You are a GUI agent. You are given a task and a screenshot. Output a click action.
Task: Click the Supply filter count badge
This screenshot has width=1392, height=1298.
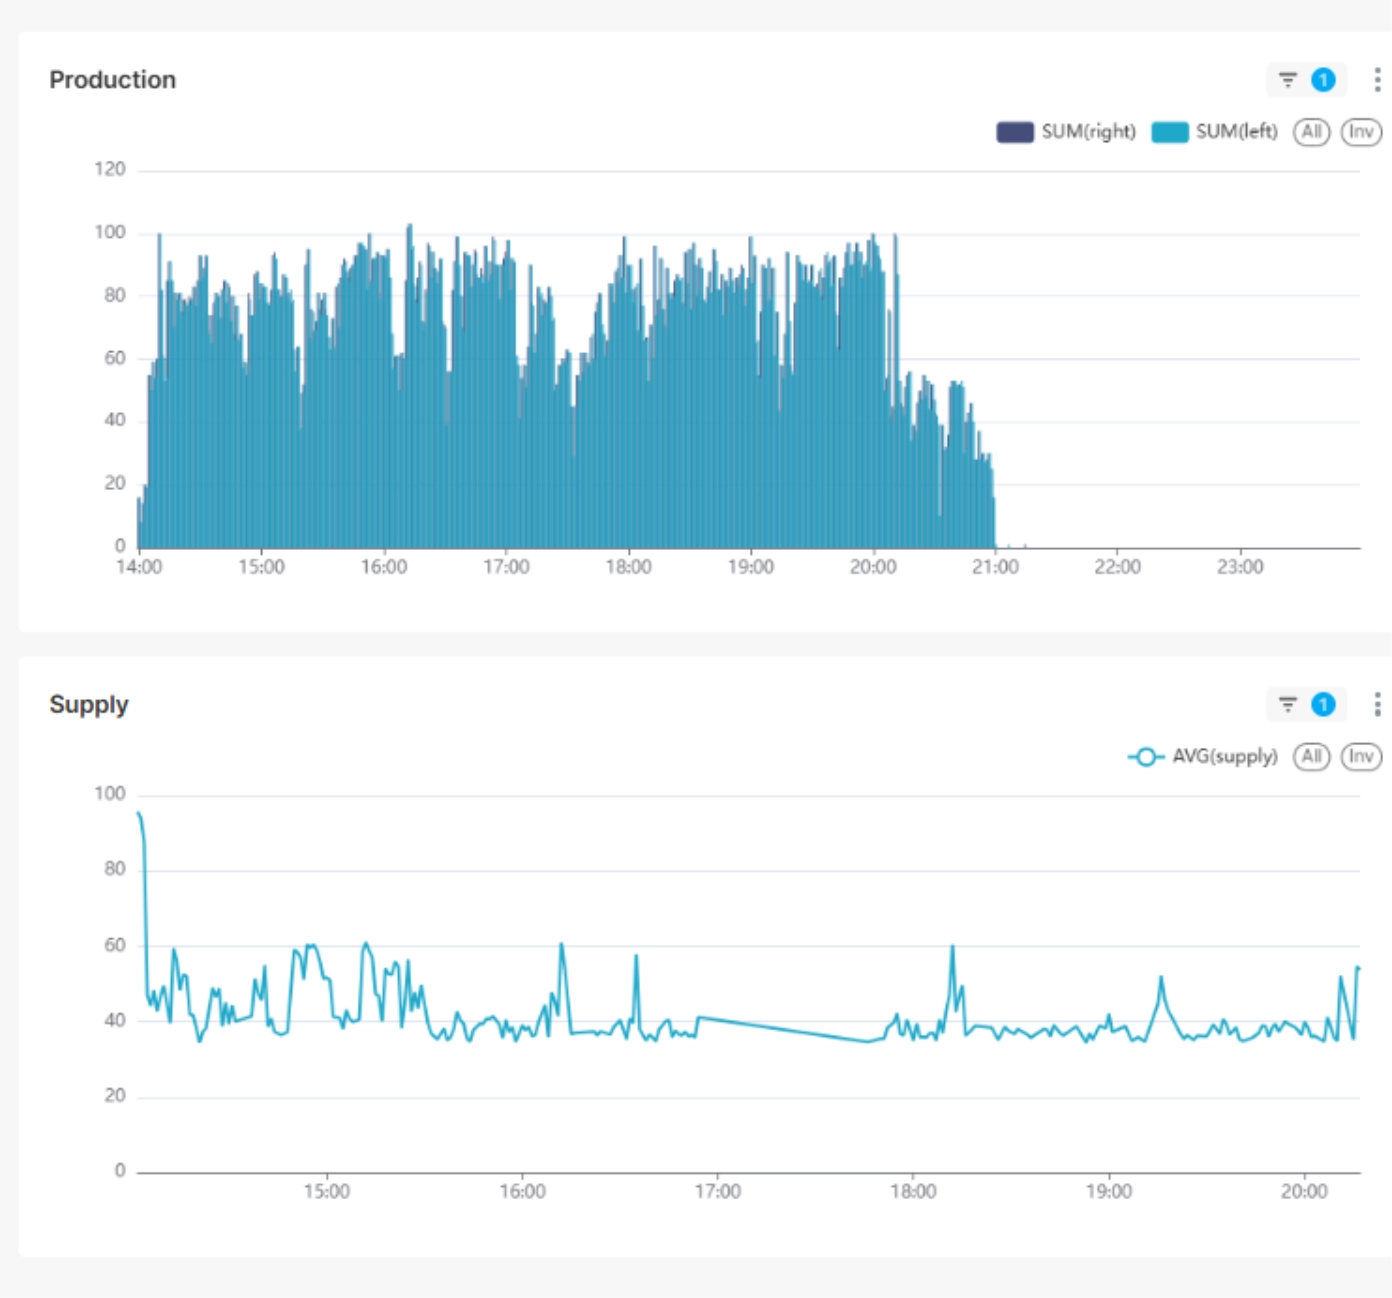(1323, 705)
